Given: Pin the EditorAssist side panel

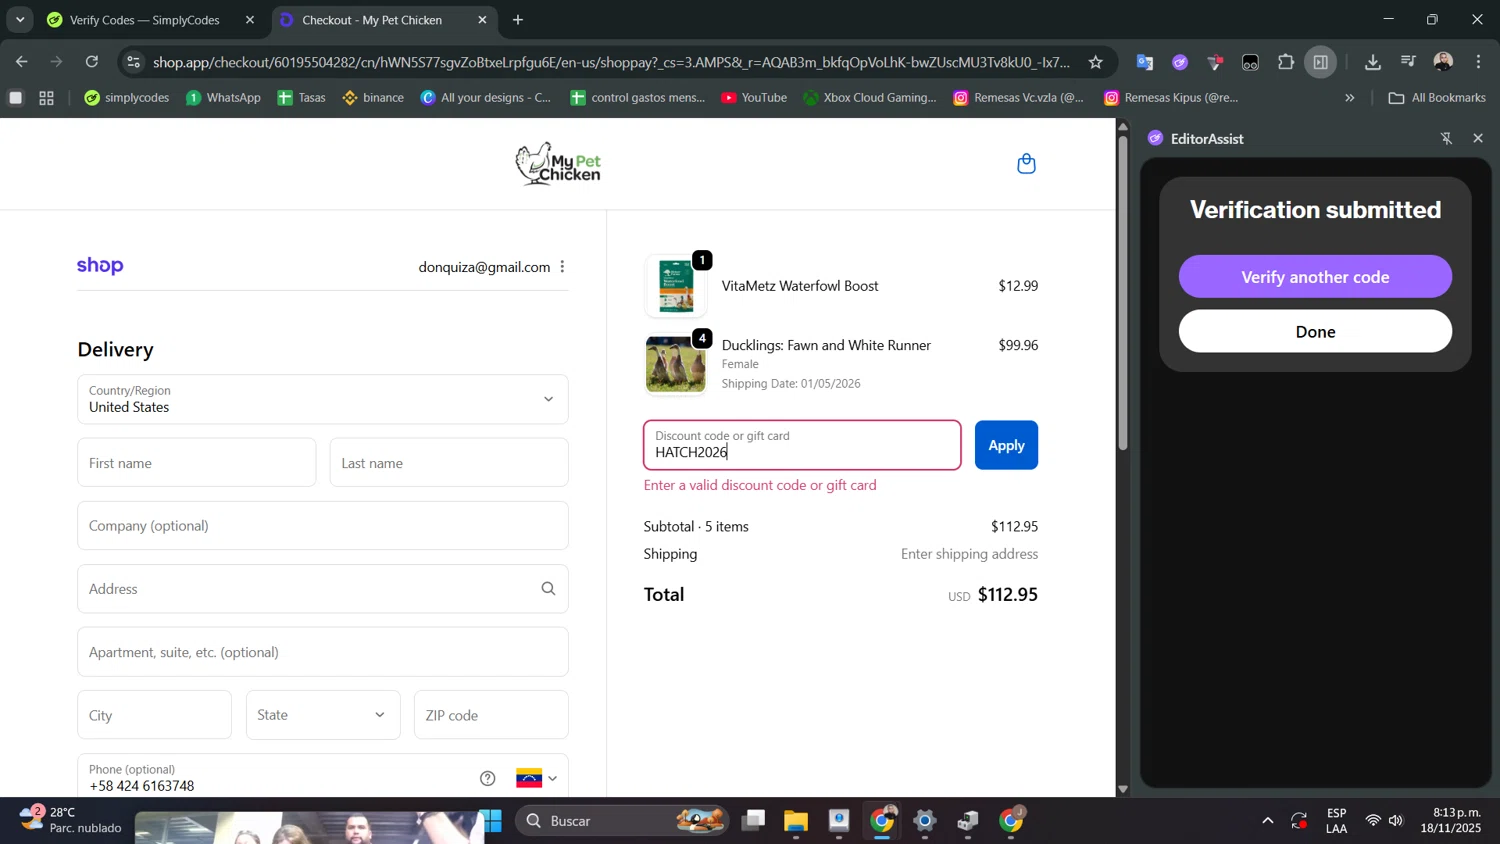Looking at the screenshot, I should coord(1446,139).
